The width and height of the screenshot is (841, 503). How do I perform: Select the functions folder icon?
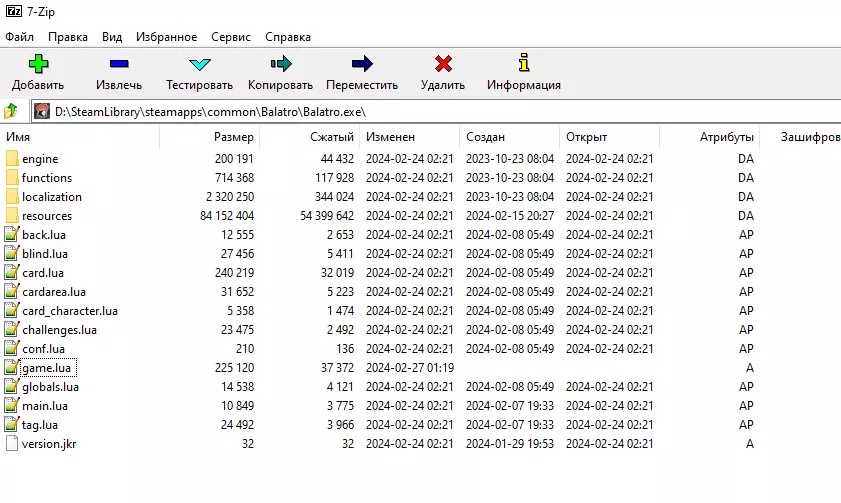pos(12,177)
